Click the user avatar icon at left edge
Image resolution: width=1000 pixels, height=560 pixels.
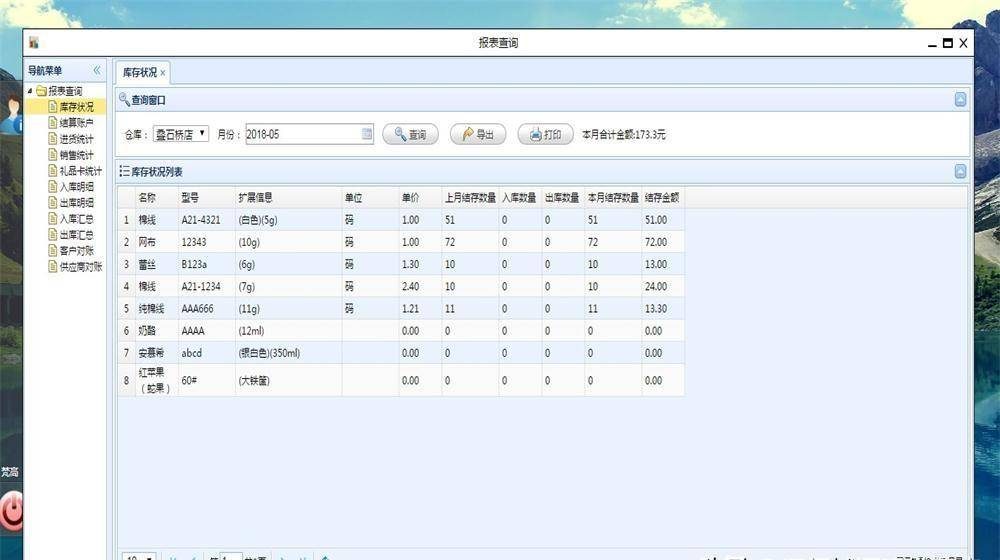[13, 115]
